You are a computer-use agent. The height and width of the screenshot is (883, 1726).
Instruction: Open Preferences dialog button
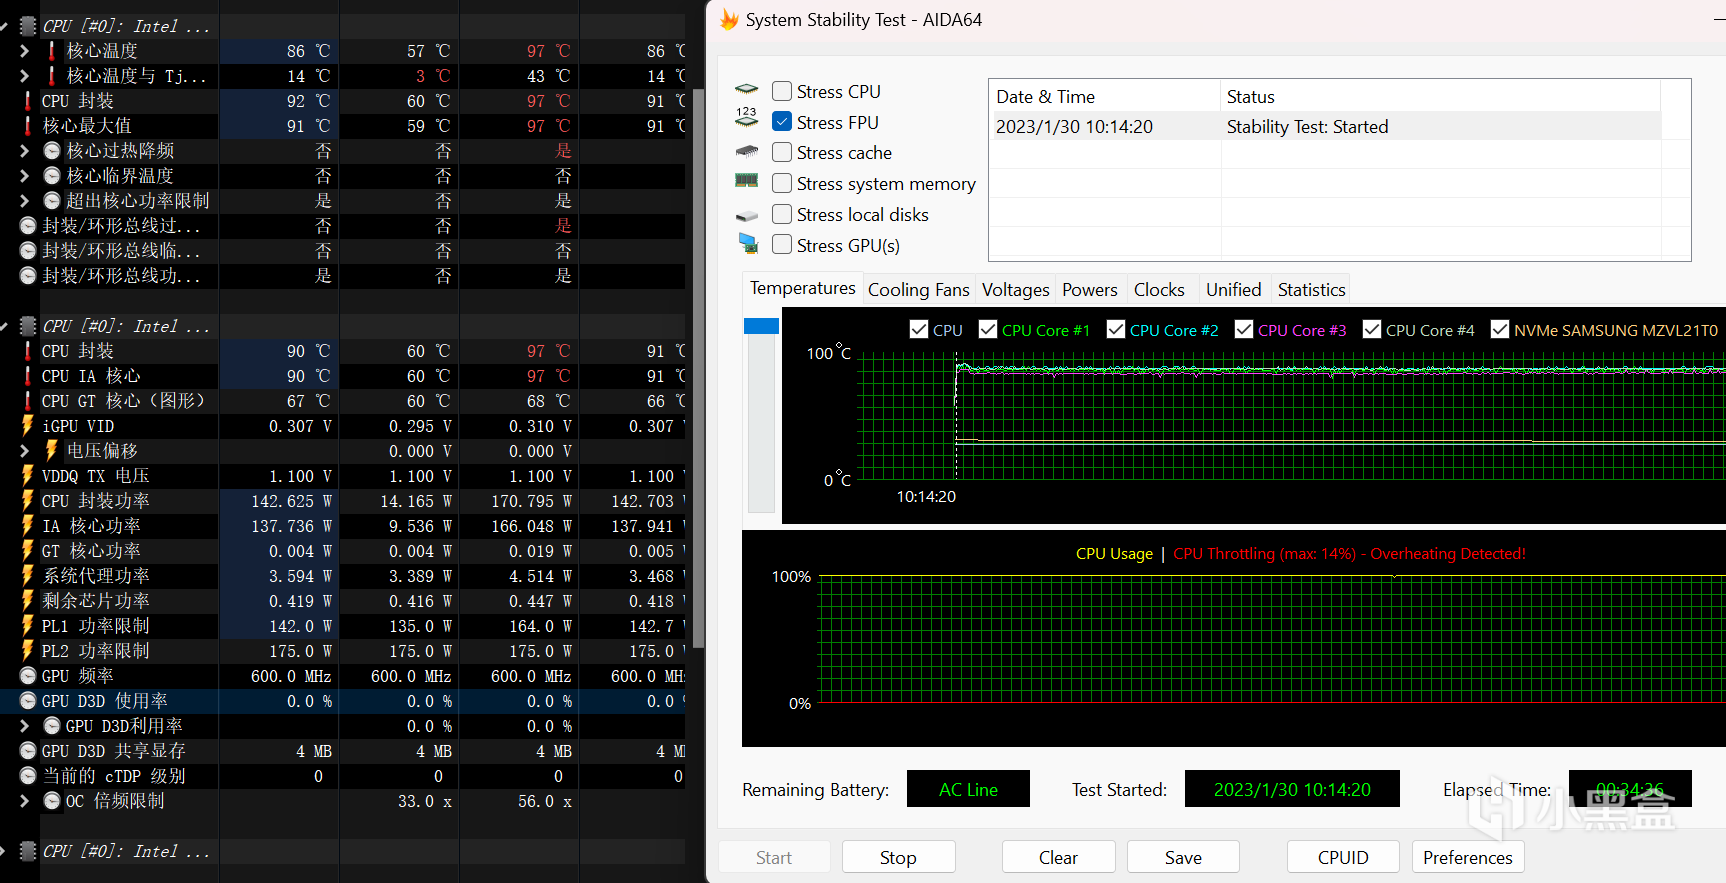[1467, 857]
